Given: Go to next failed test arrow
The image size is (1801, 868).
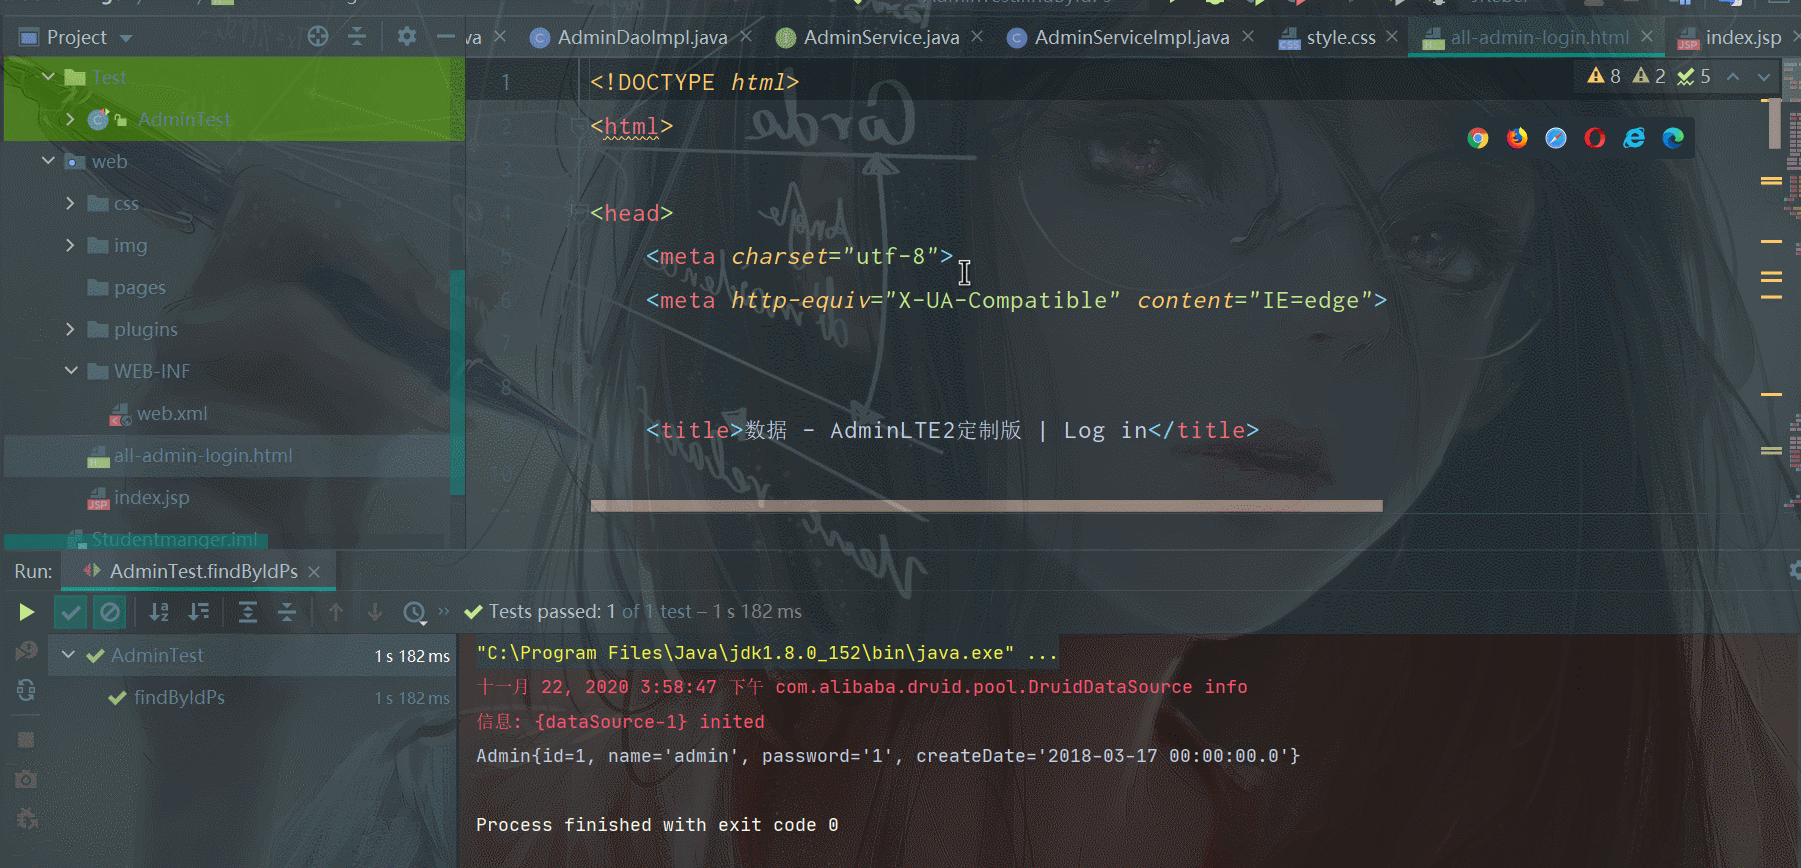Looking at the screenshot, I should (375, 612).
